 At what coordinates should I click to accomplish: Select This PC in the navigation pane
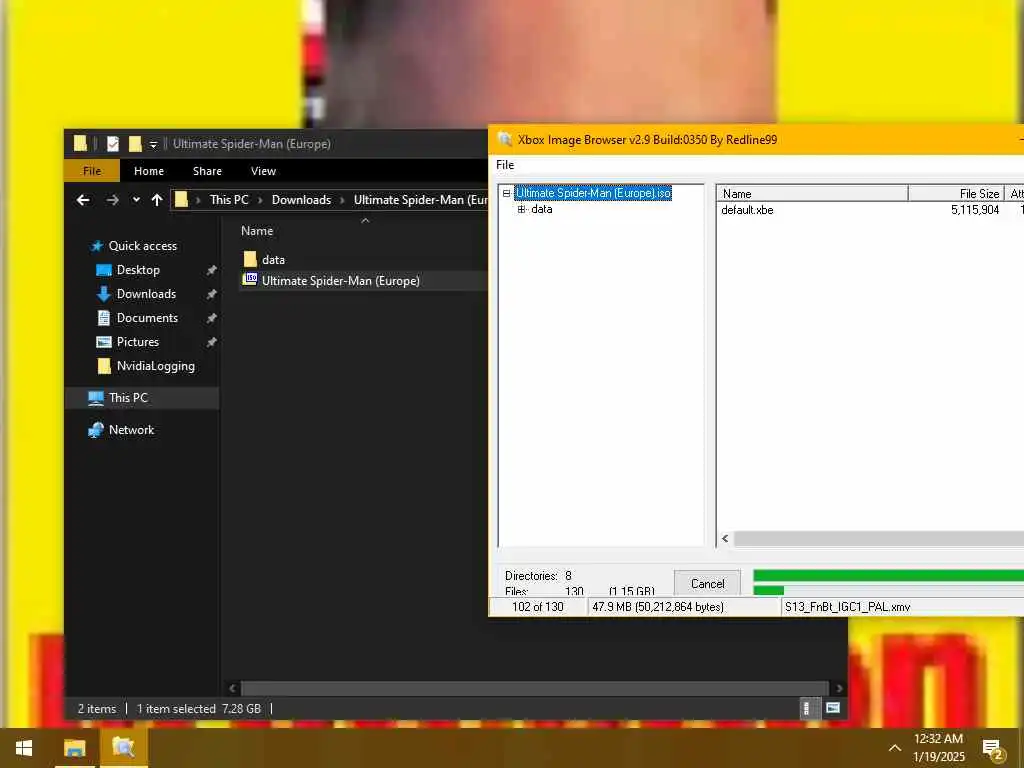pyautogui.click(x=142, y=398)
